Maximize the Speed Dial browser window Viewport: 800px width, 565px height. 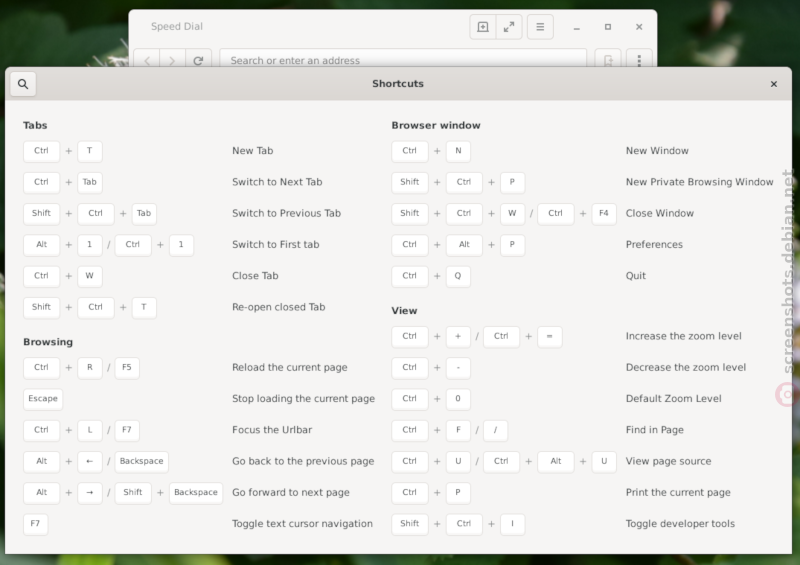pos(608,27)
